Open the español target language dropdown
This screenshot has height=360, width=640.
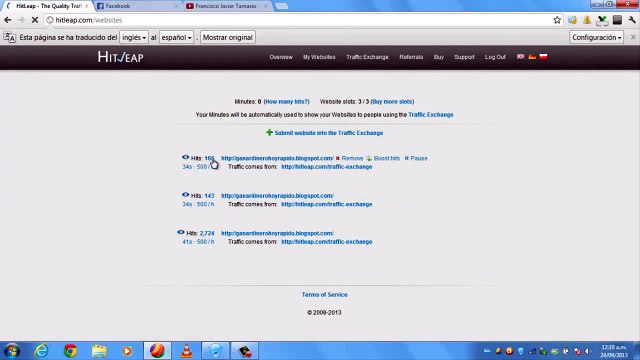tap(176, 37)
